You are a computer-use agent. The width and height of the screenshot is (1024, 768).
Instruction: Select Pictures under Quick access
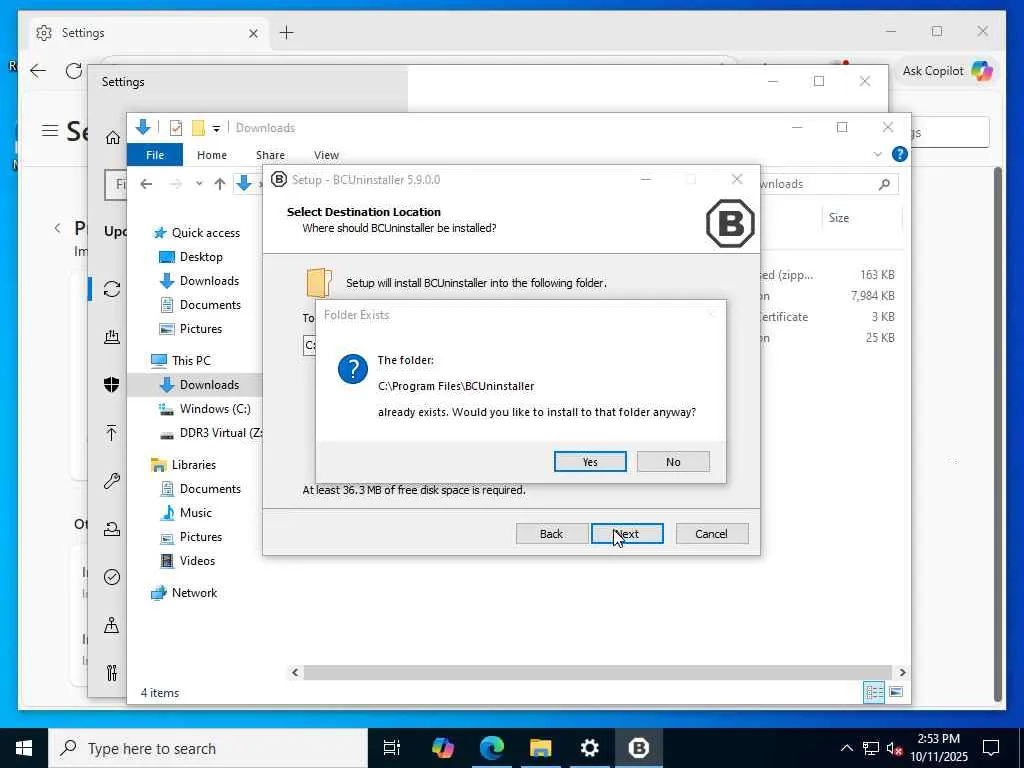(x=191, y=328)
